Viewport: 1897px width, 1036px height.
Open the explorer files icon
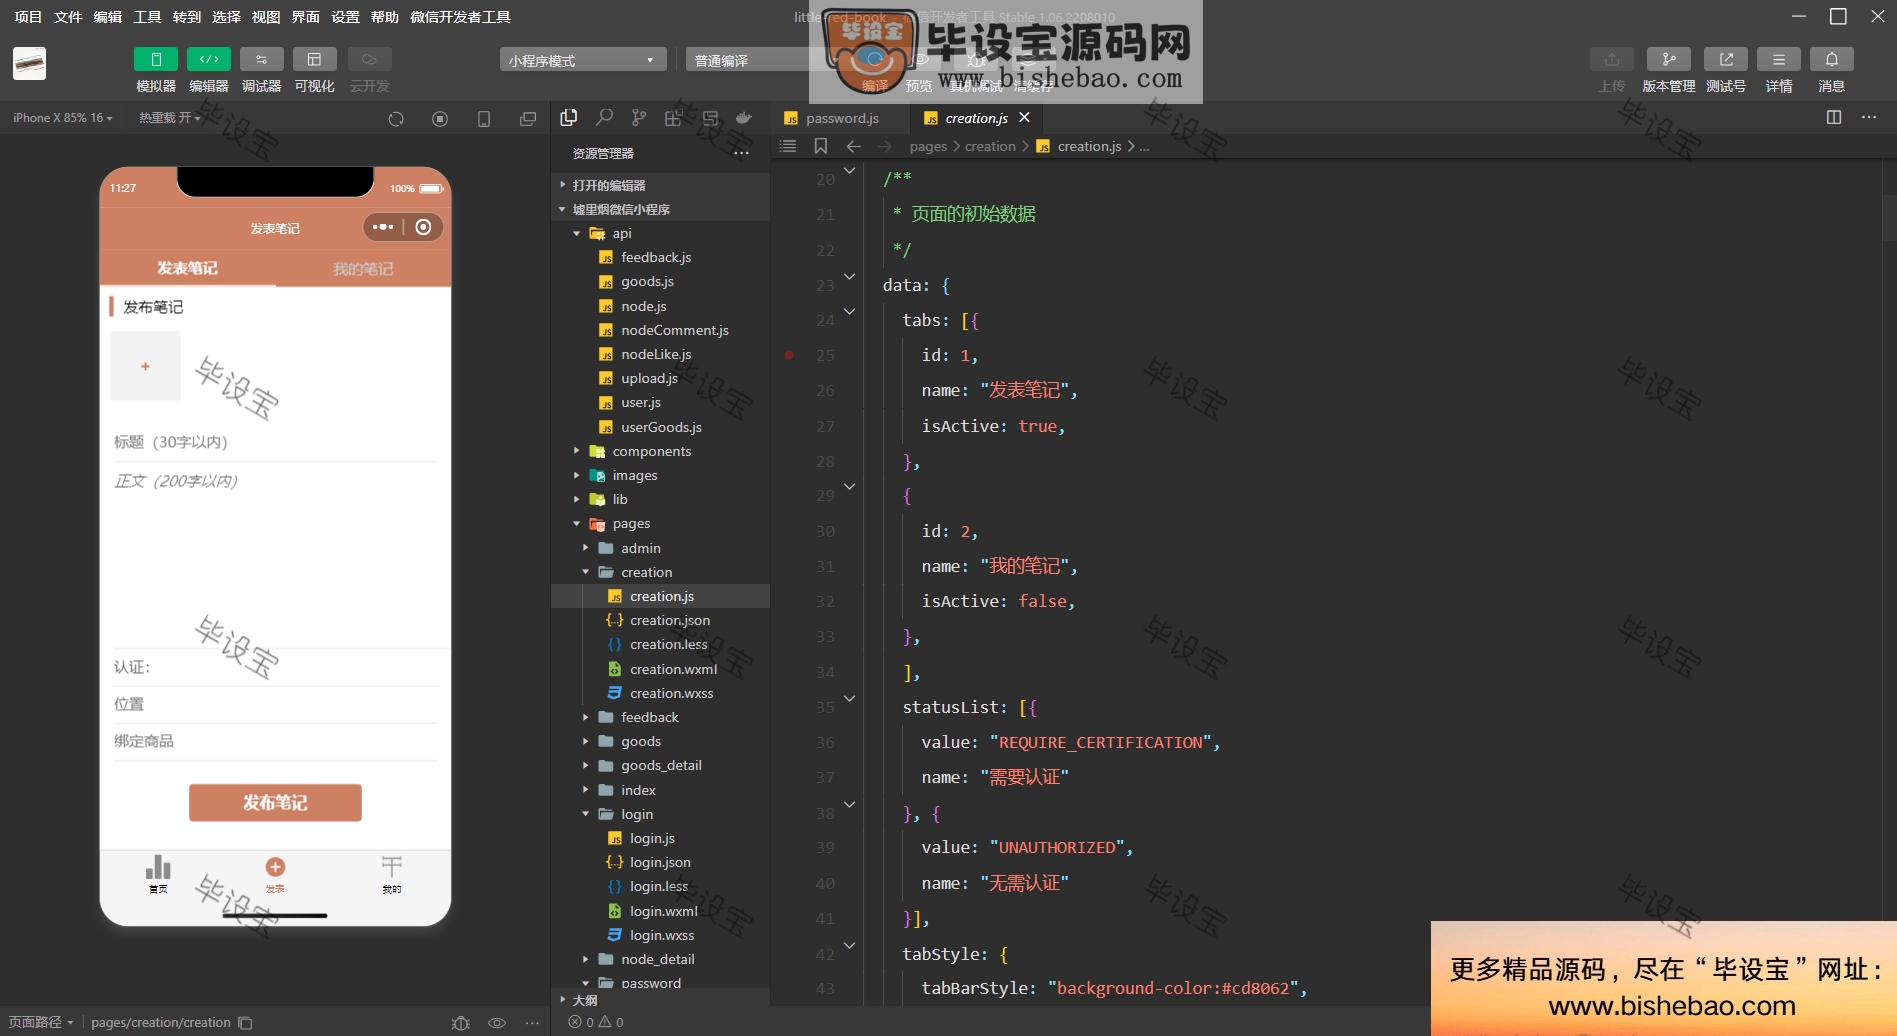[569, 118]
